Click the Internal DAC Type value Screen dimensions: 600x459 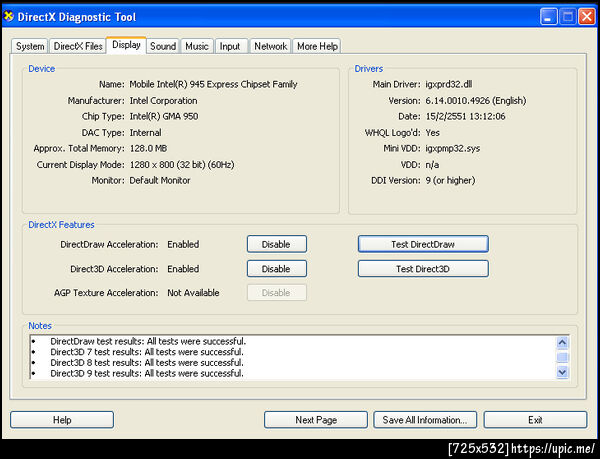(145, 133)
